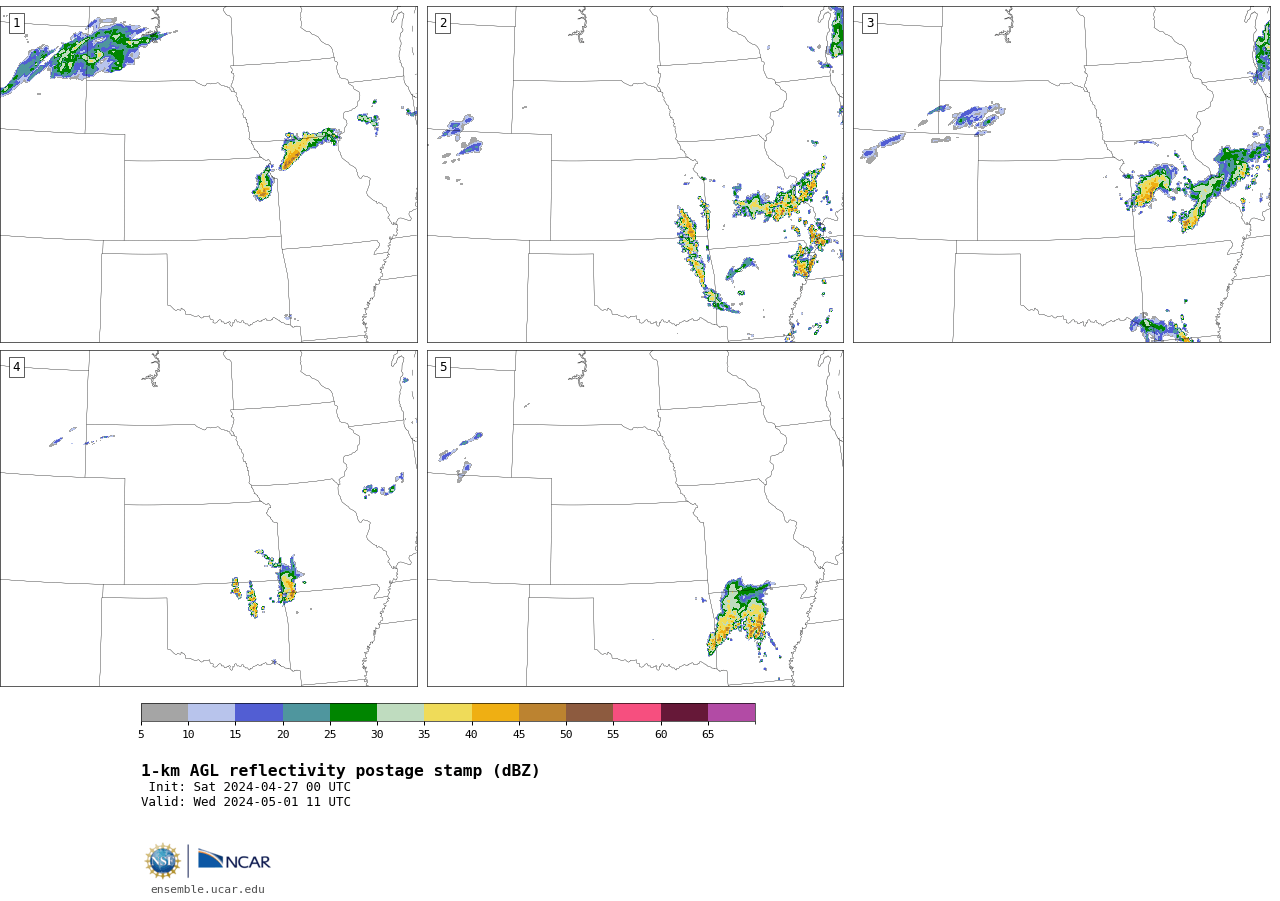1280x901 pixels.
Task: Click the 'Valid: Wed 2024-05-01 11 UTC' text
Action: pos(246,802)
